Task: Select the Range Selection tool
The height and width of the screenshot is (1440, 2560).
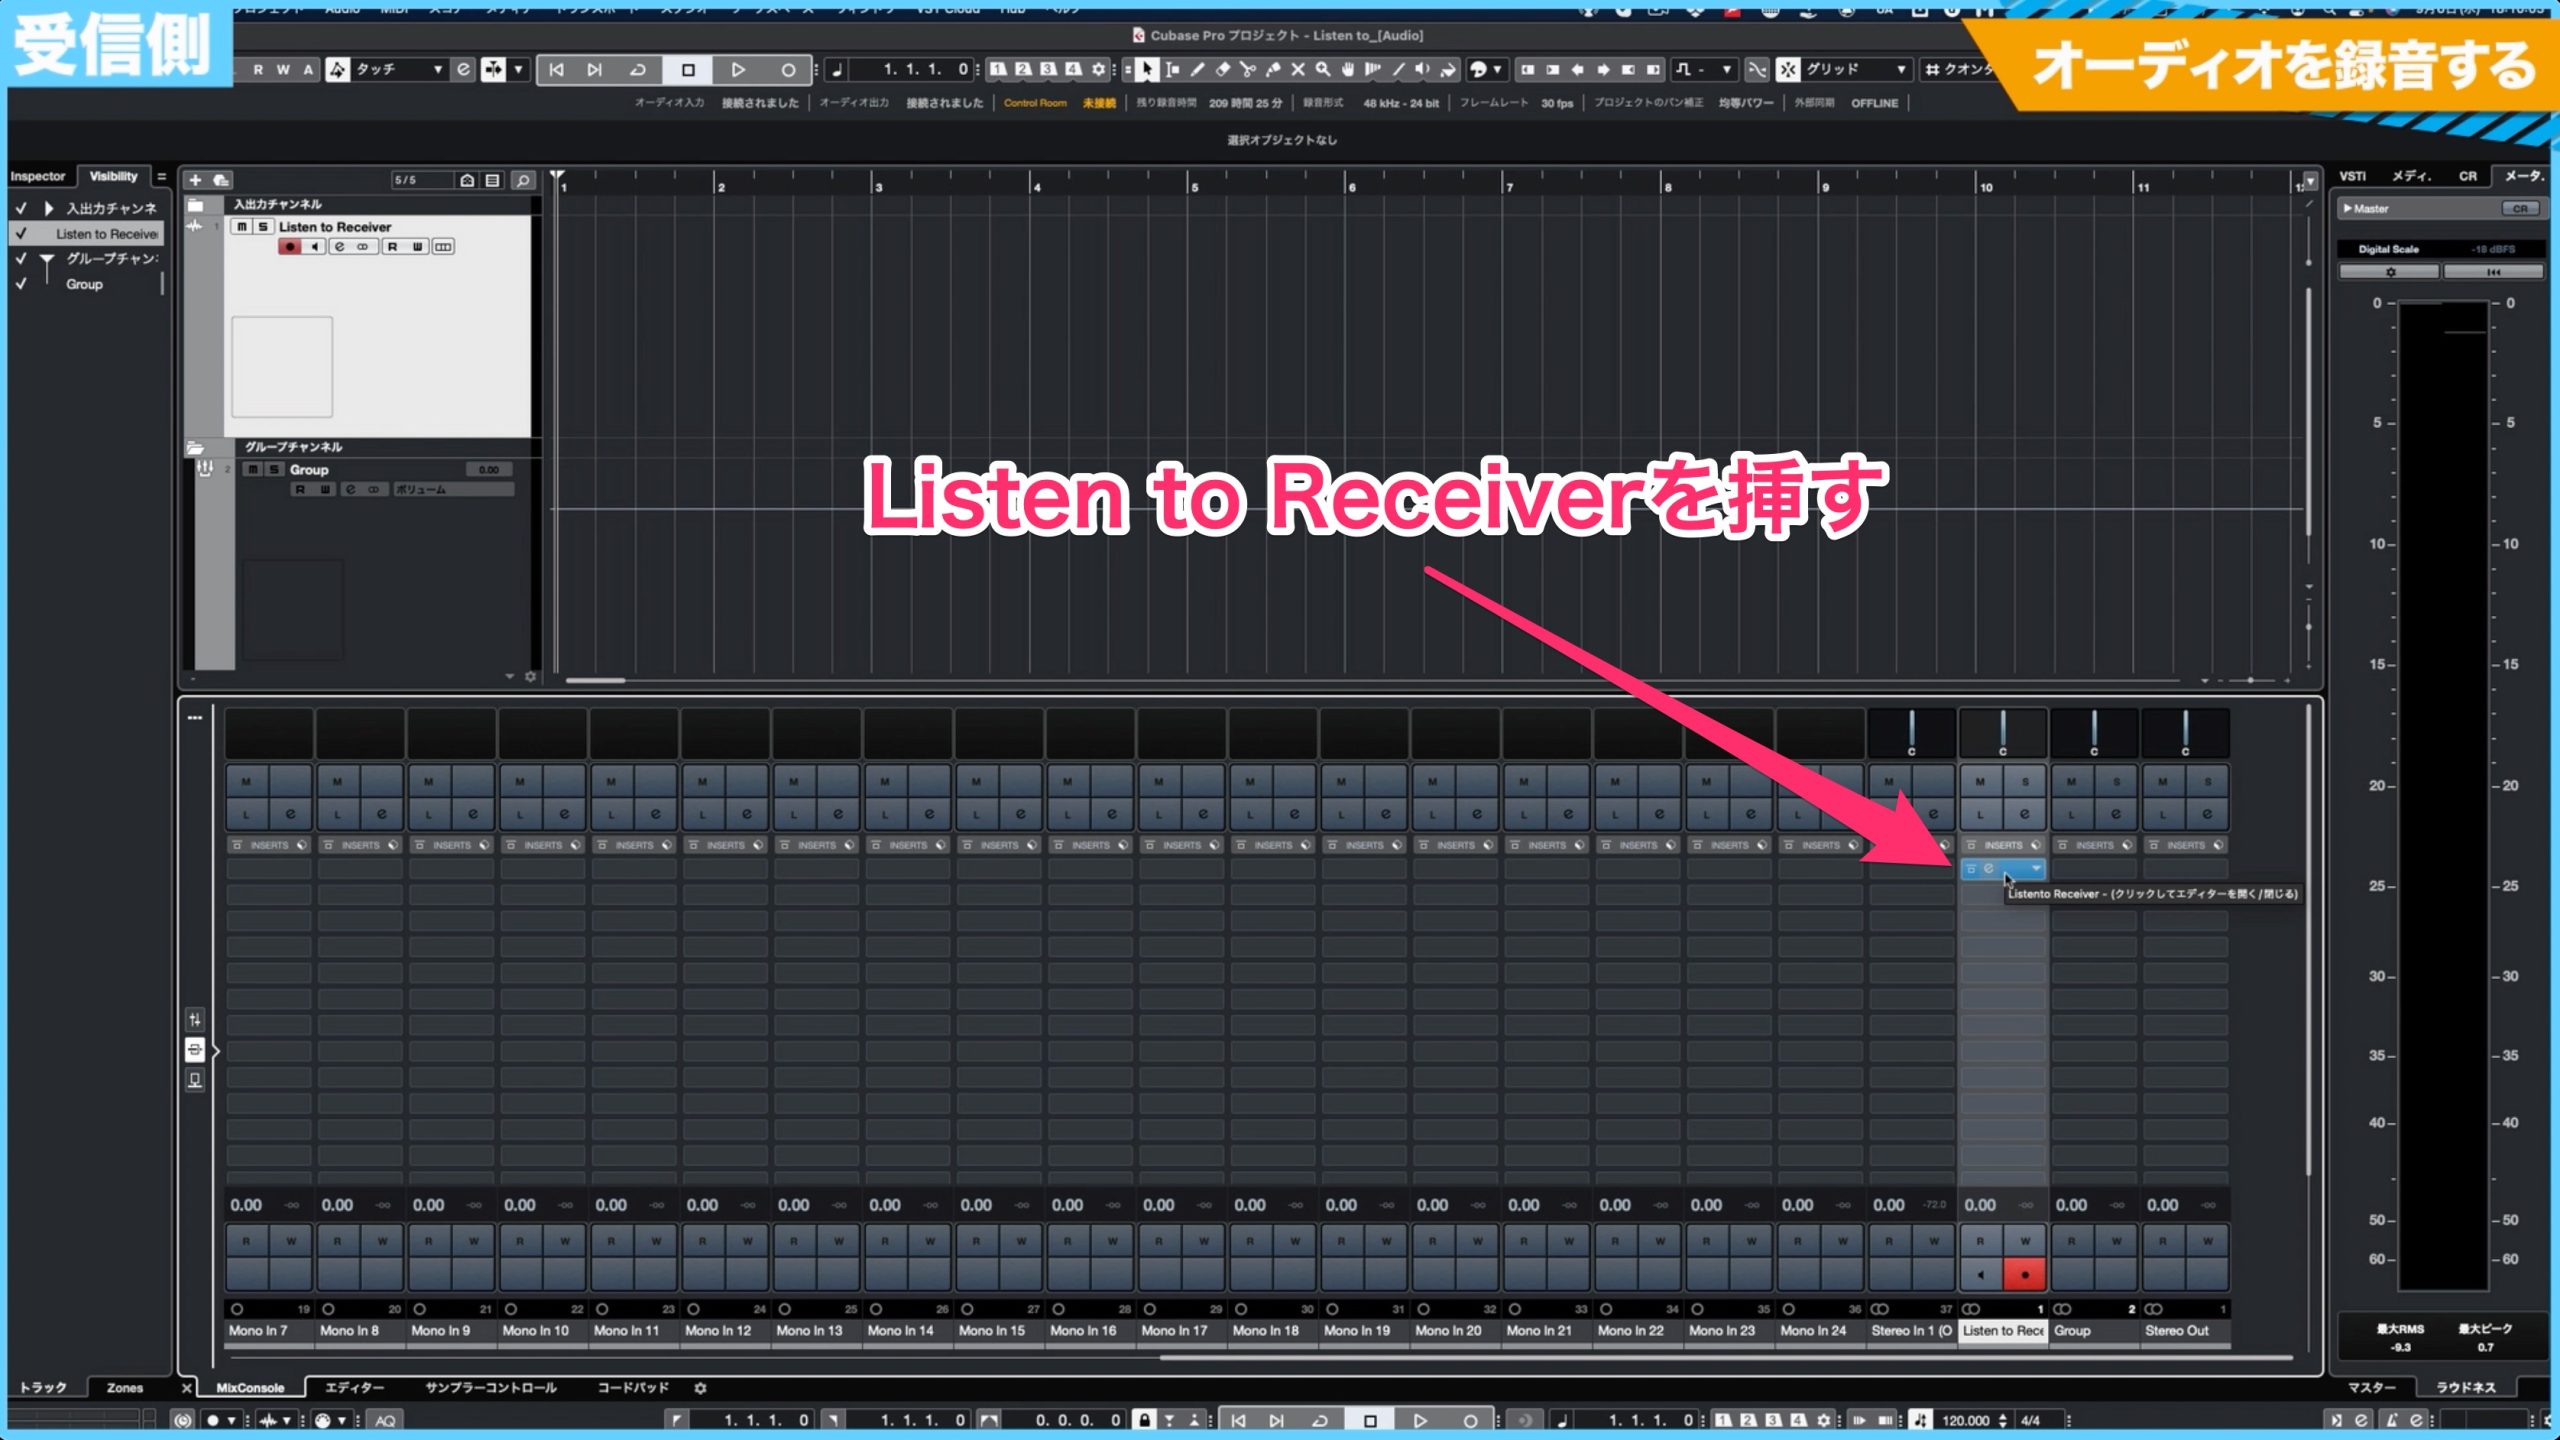Action: [x=1172, y=69]
